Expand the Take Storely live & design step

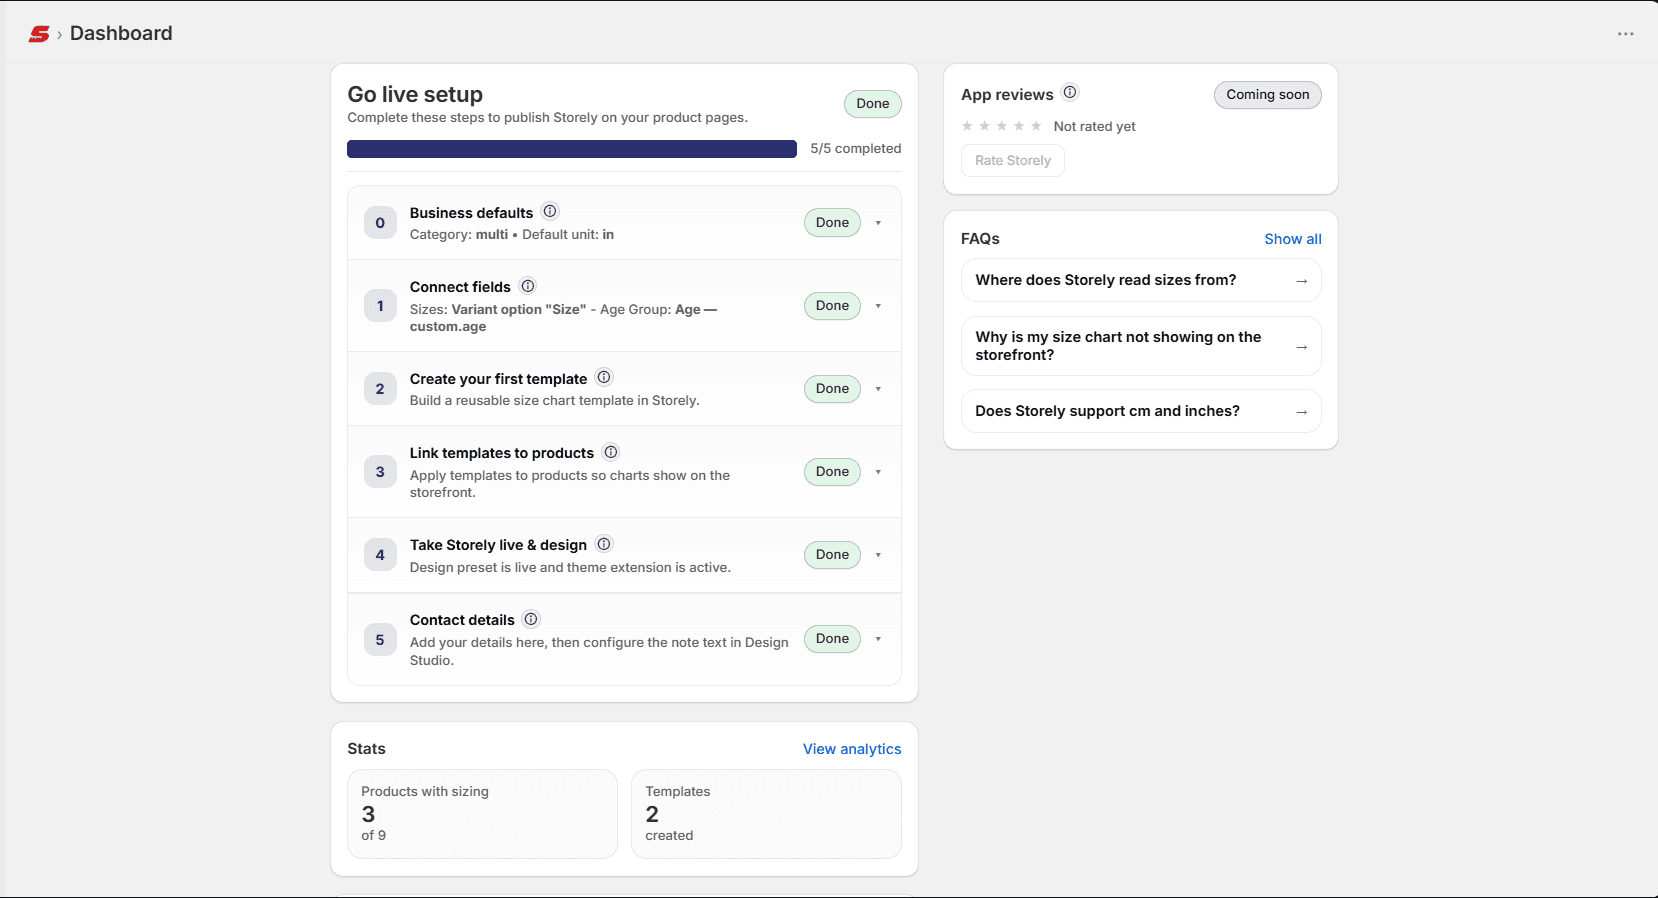click(x=878, y=555)
